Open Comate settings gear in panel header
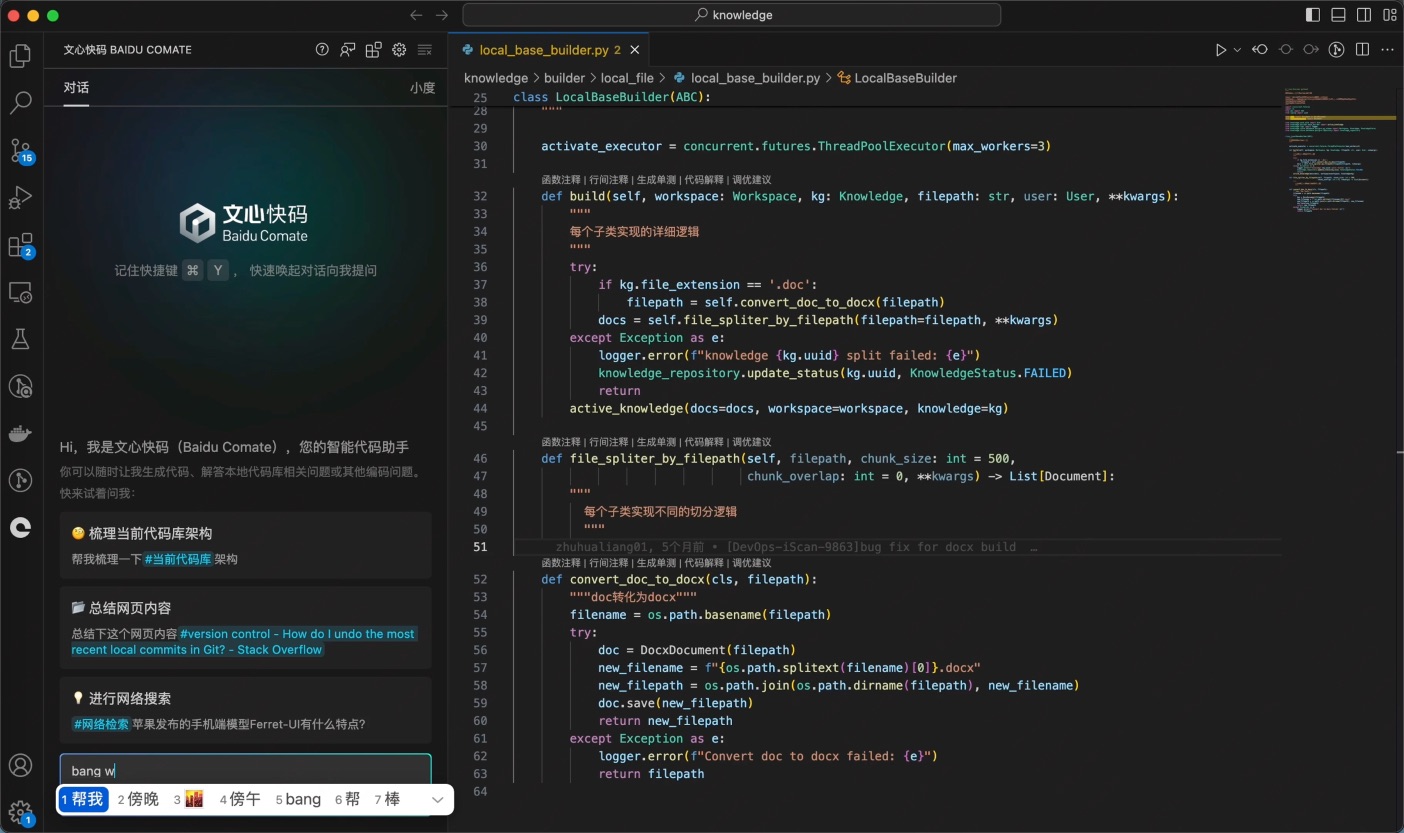1404x833 pixels. pos(399,49)
